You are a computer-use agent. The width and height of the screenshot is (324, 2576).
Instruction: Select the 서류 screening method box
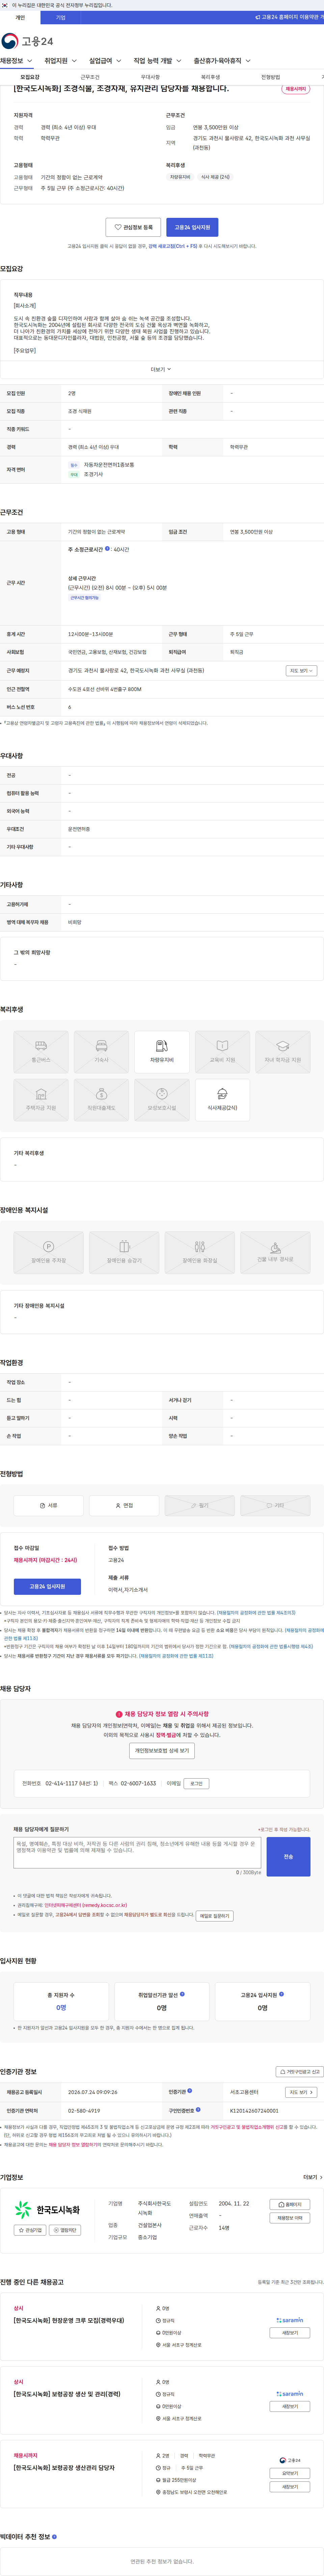point(48,1505)
